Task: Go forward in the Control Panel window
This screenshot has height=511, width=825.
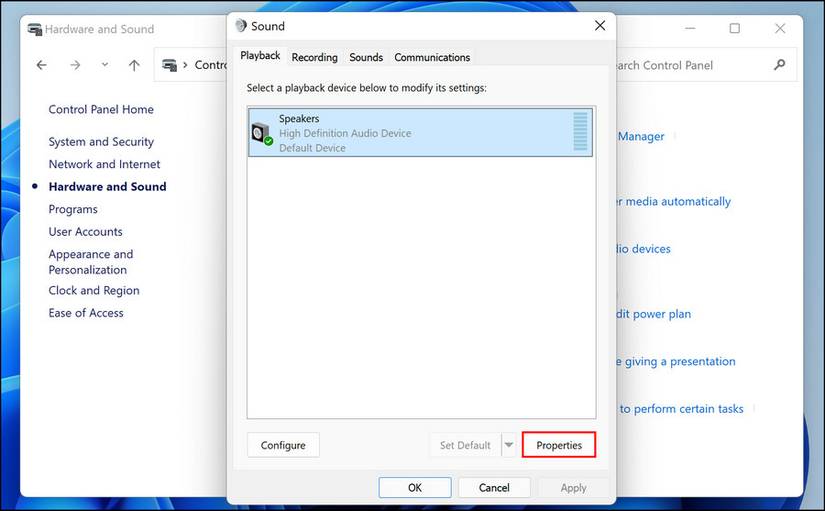Action: [x=75, y=65]
